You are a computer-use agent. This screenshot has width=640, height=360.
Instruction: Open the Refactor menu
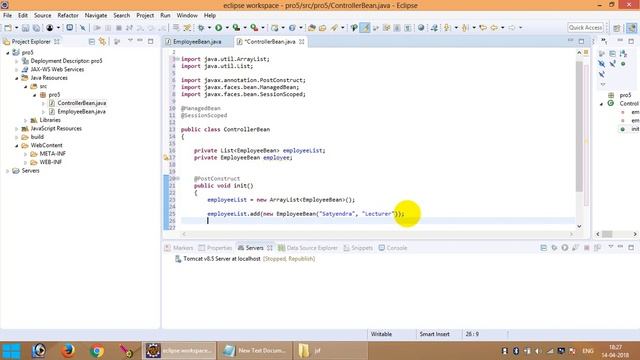tap(68, 16)
